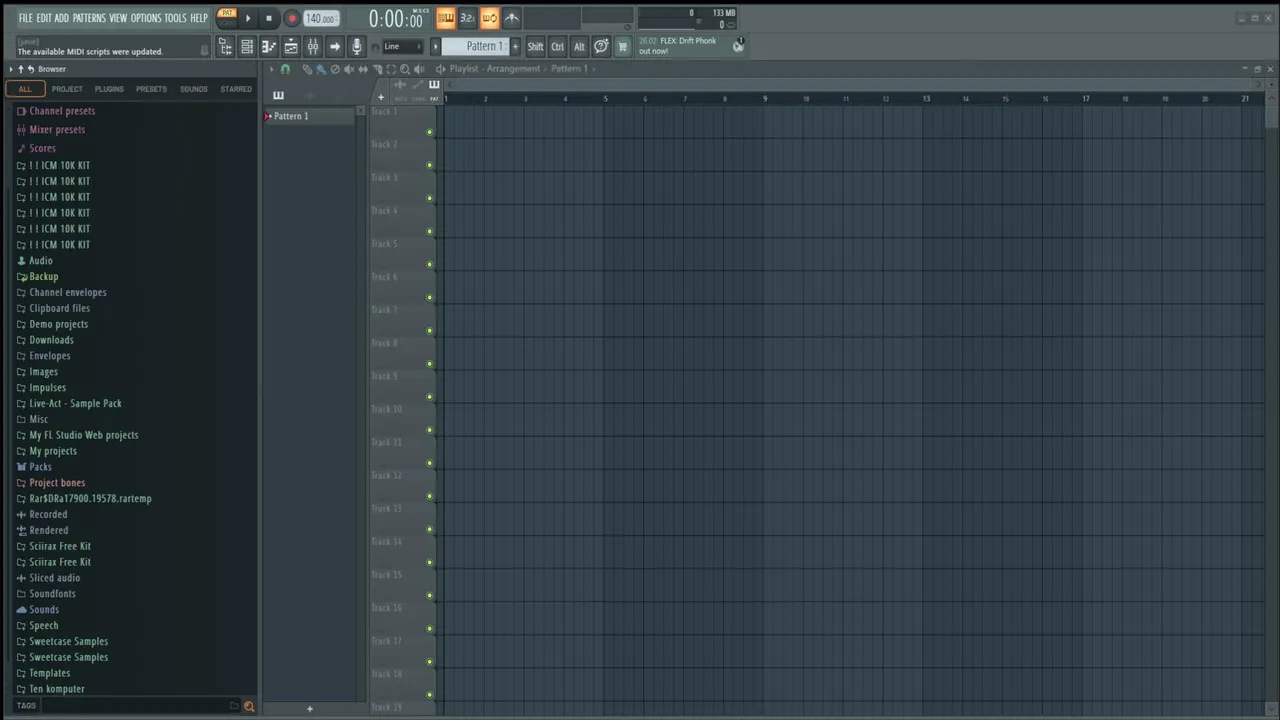Click the piano icon above Pattern 1 picker
Viewport: 1280px width, 720px height.
click(278, 95)
